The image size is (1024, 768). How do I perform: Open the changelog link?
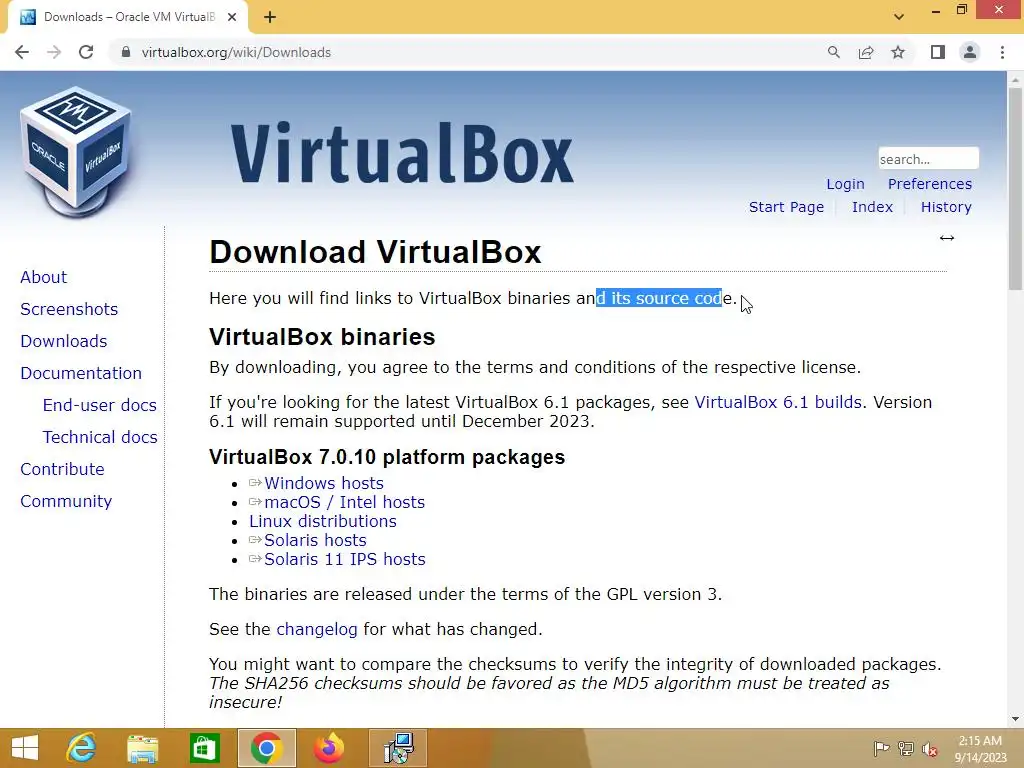pos(317,630)
